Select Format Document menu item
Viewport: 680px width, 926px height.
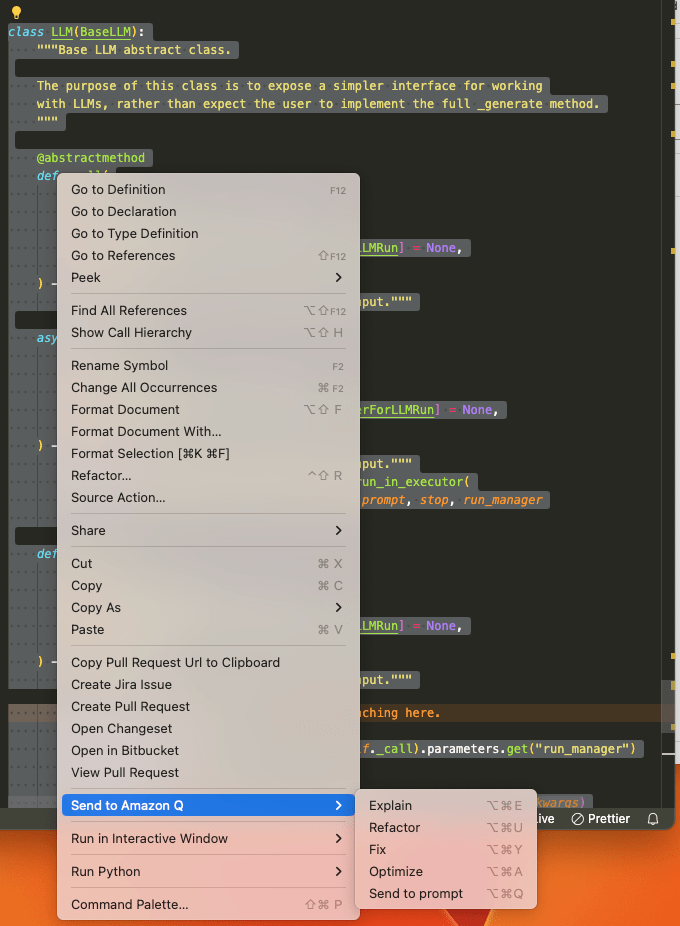coord(125,409)
